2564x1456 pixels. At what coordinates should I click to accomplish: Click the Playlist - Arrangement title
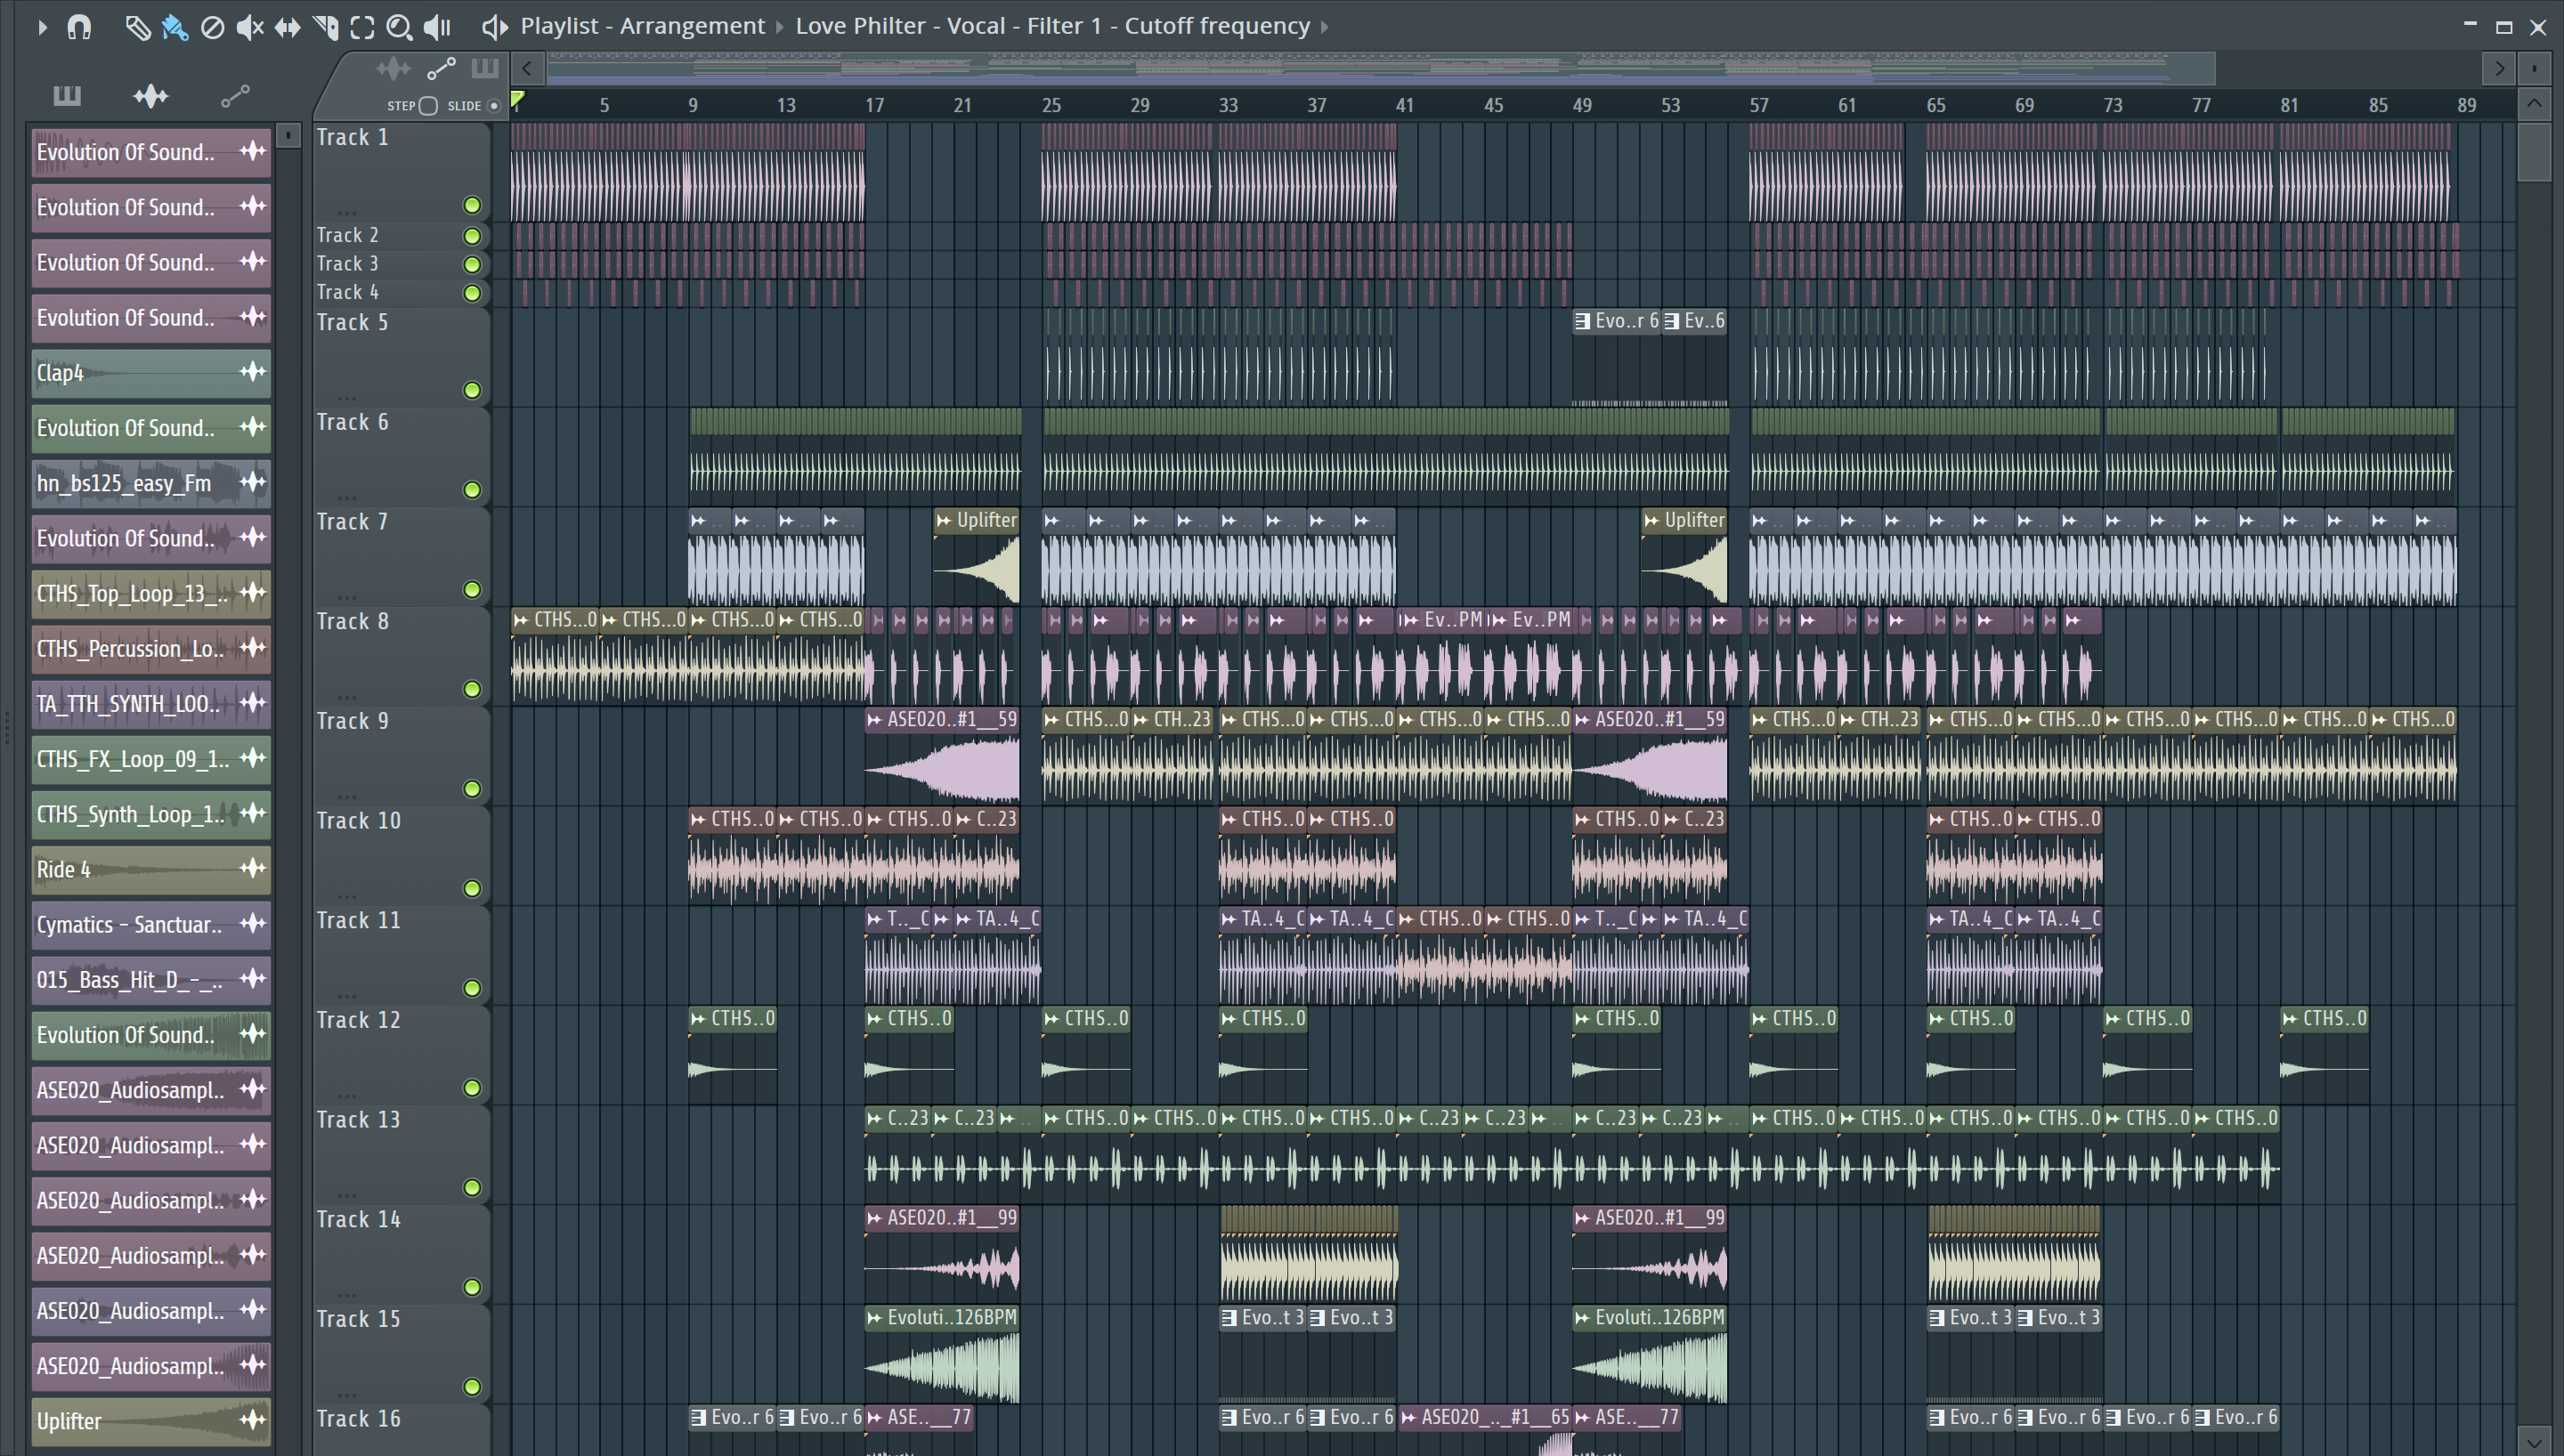tap(642, 26)
